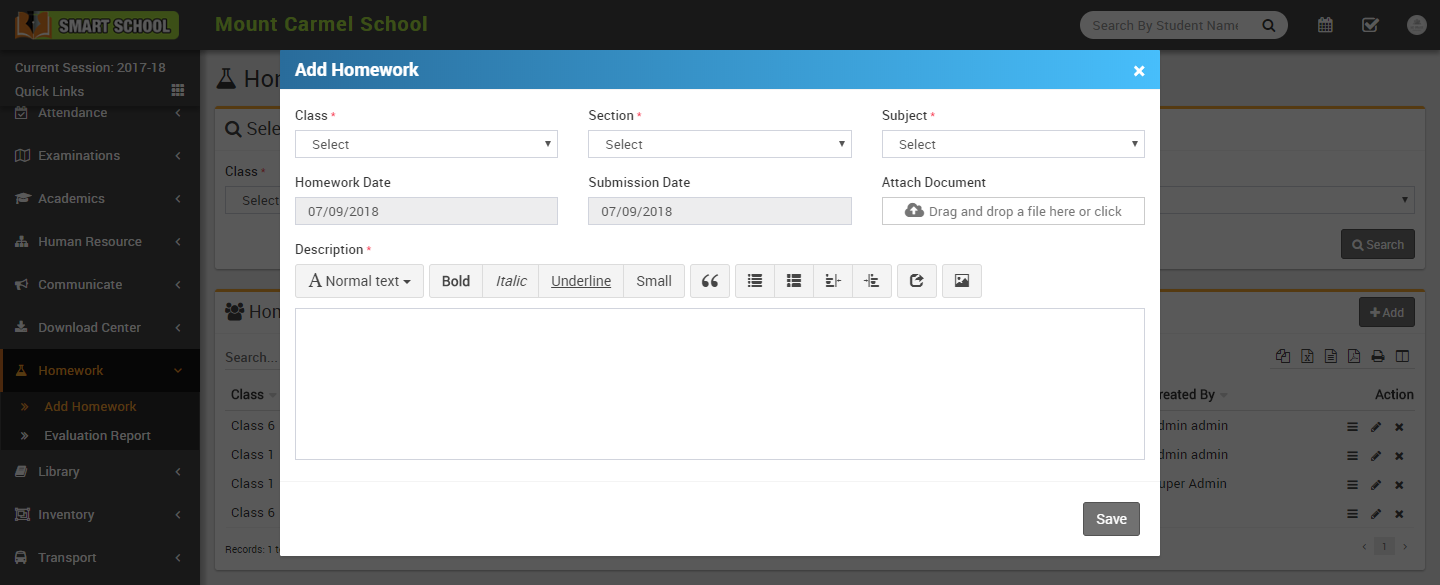Toggle Bold text formatting

coord(456,281)
